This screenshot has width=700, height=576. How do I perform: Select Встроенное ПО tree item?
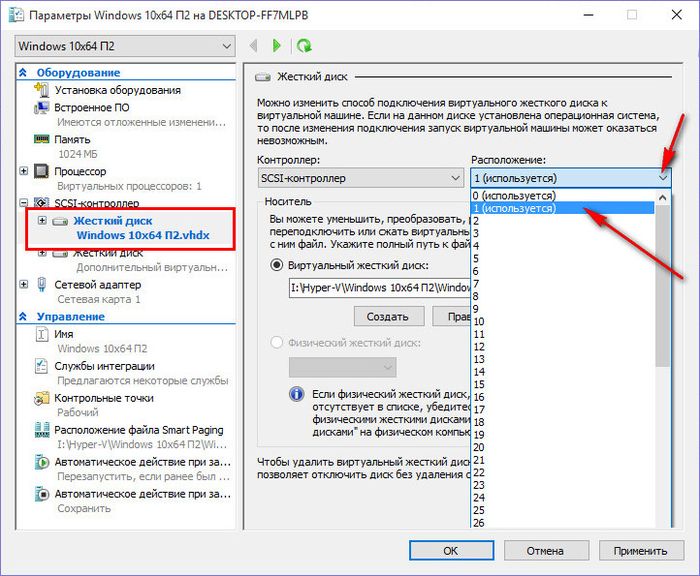click(x=92, y=108)
